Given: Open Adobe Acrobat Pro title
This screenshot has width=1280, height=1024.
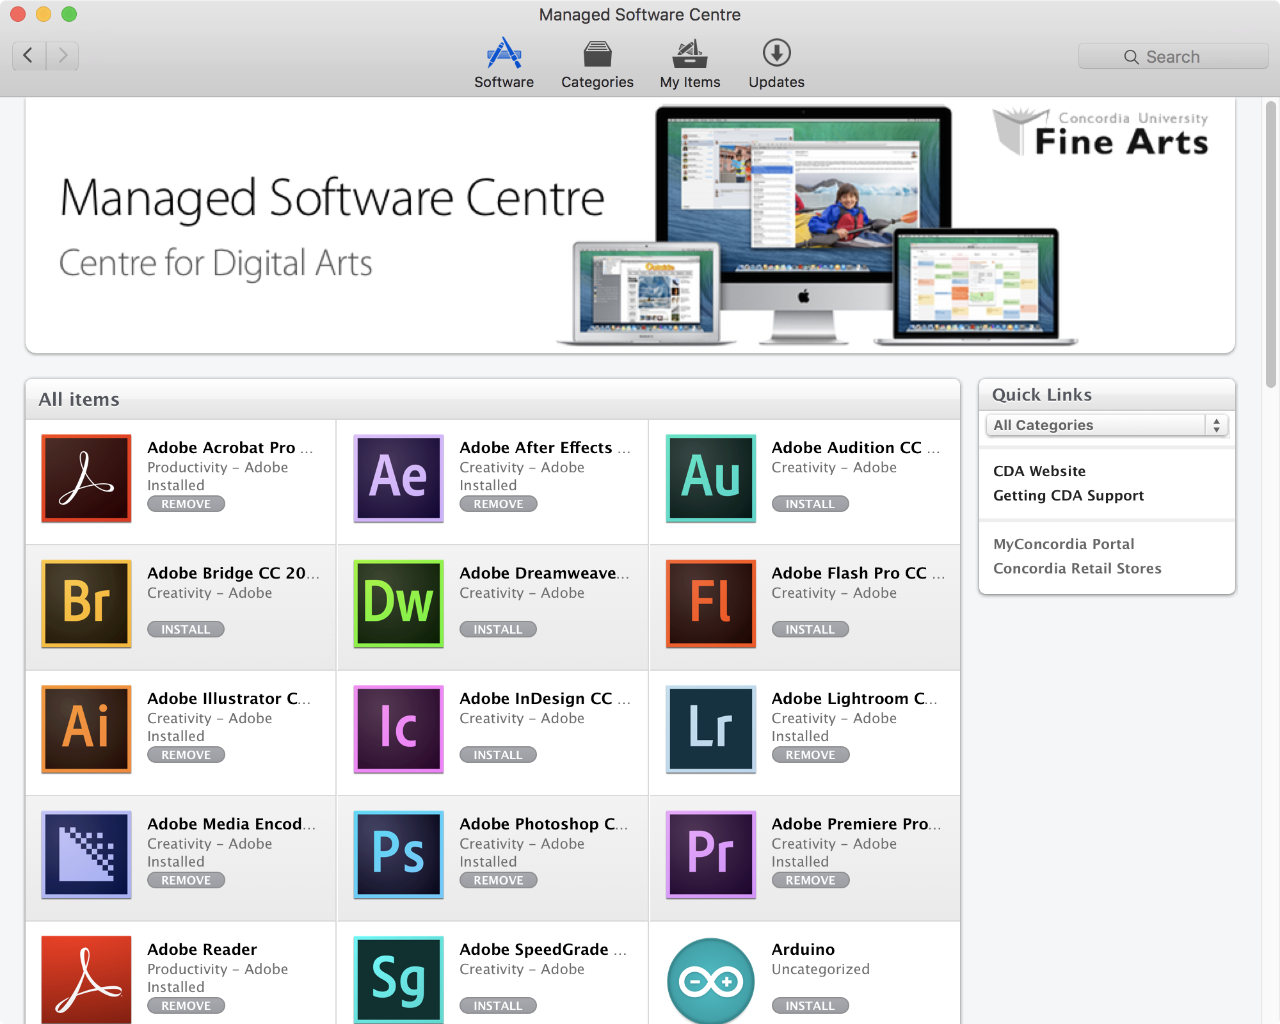Looking at the screenshot, I should pyautogui.click(x=230, y=448).
